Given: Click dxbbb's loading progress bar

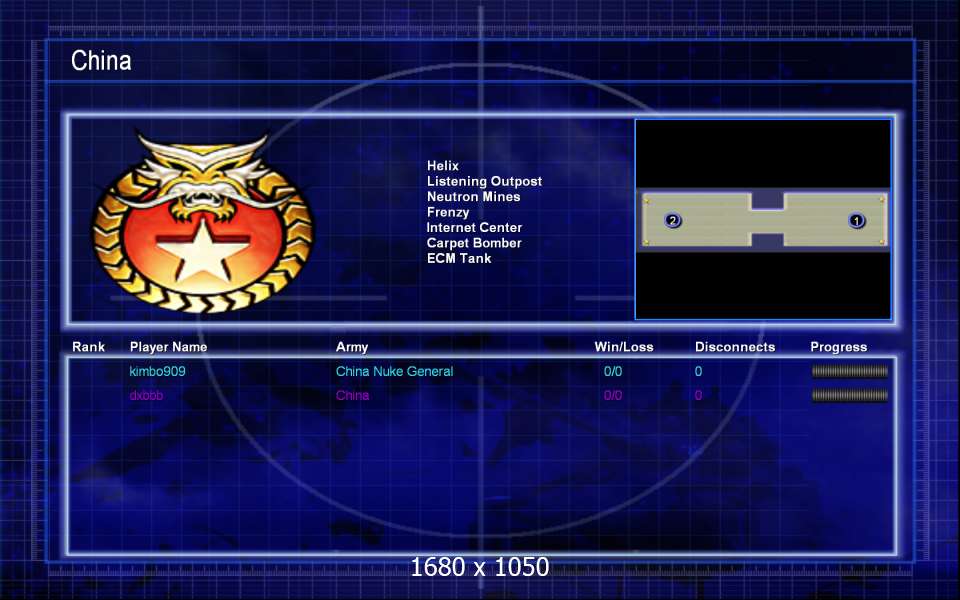Looking at the screenshot, I should pyautogui.click(x=850, y=396).
